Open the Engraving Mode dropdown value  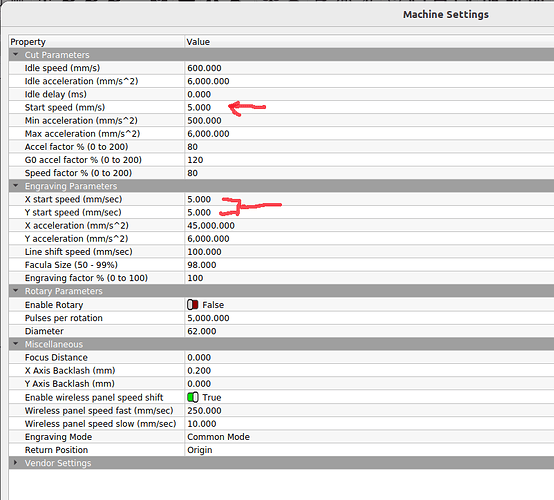(x=369, y=437)
